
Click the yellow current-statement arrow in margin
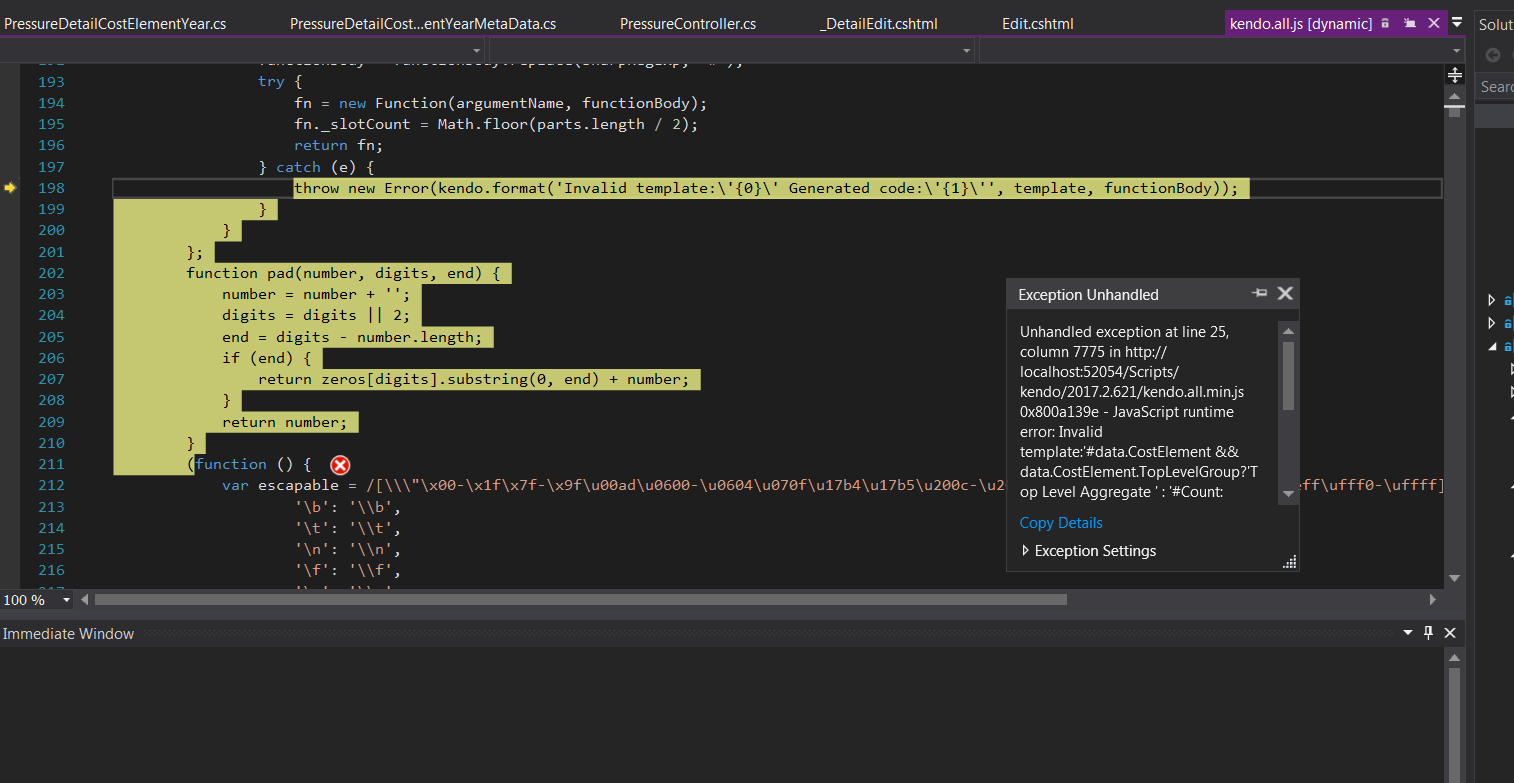pos(11,188)
